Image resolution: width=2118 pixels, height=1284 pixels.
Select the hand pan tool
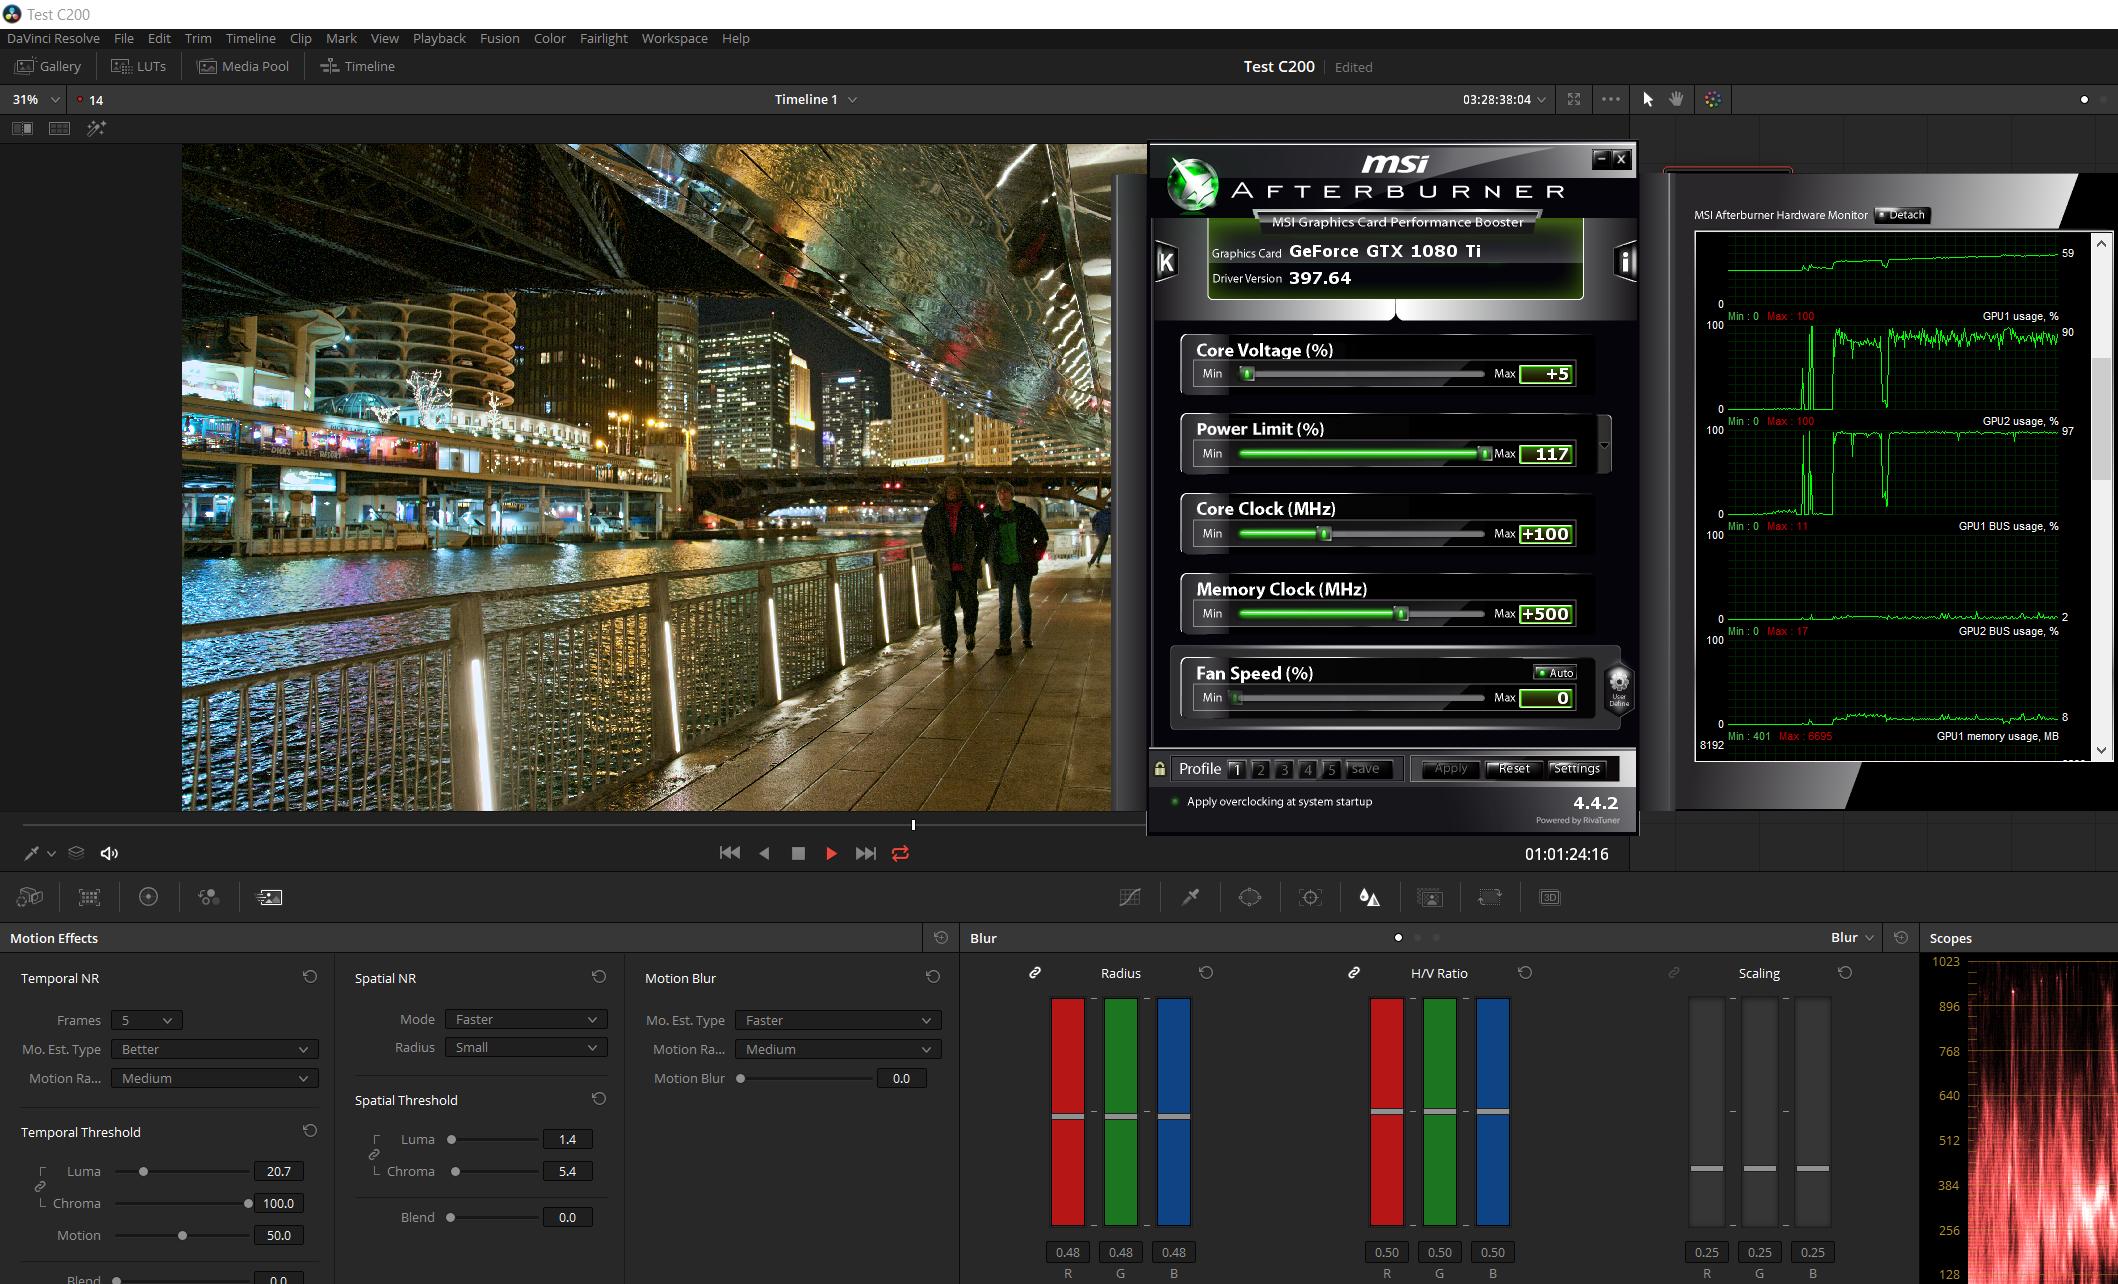(1677, 99)
